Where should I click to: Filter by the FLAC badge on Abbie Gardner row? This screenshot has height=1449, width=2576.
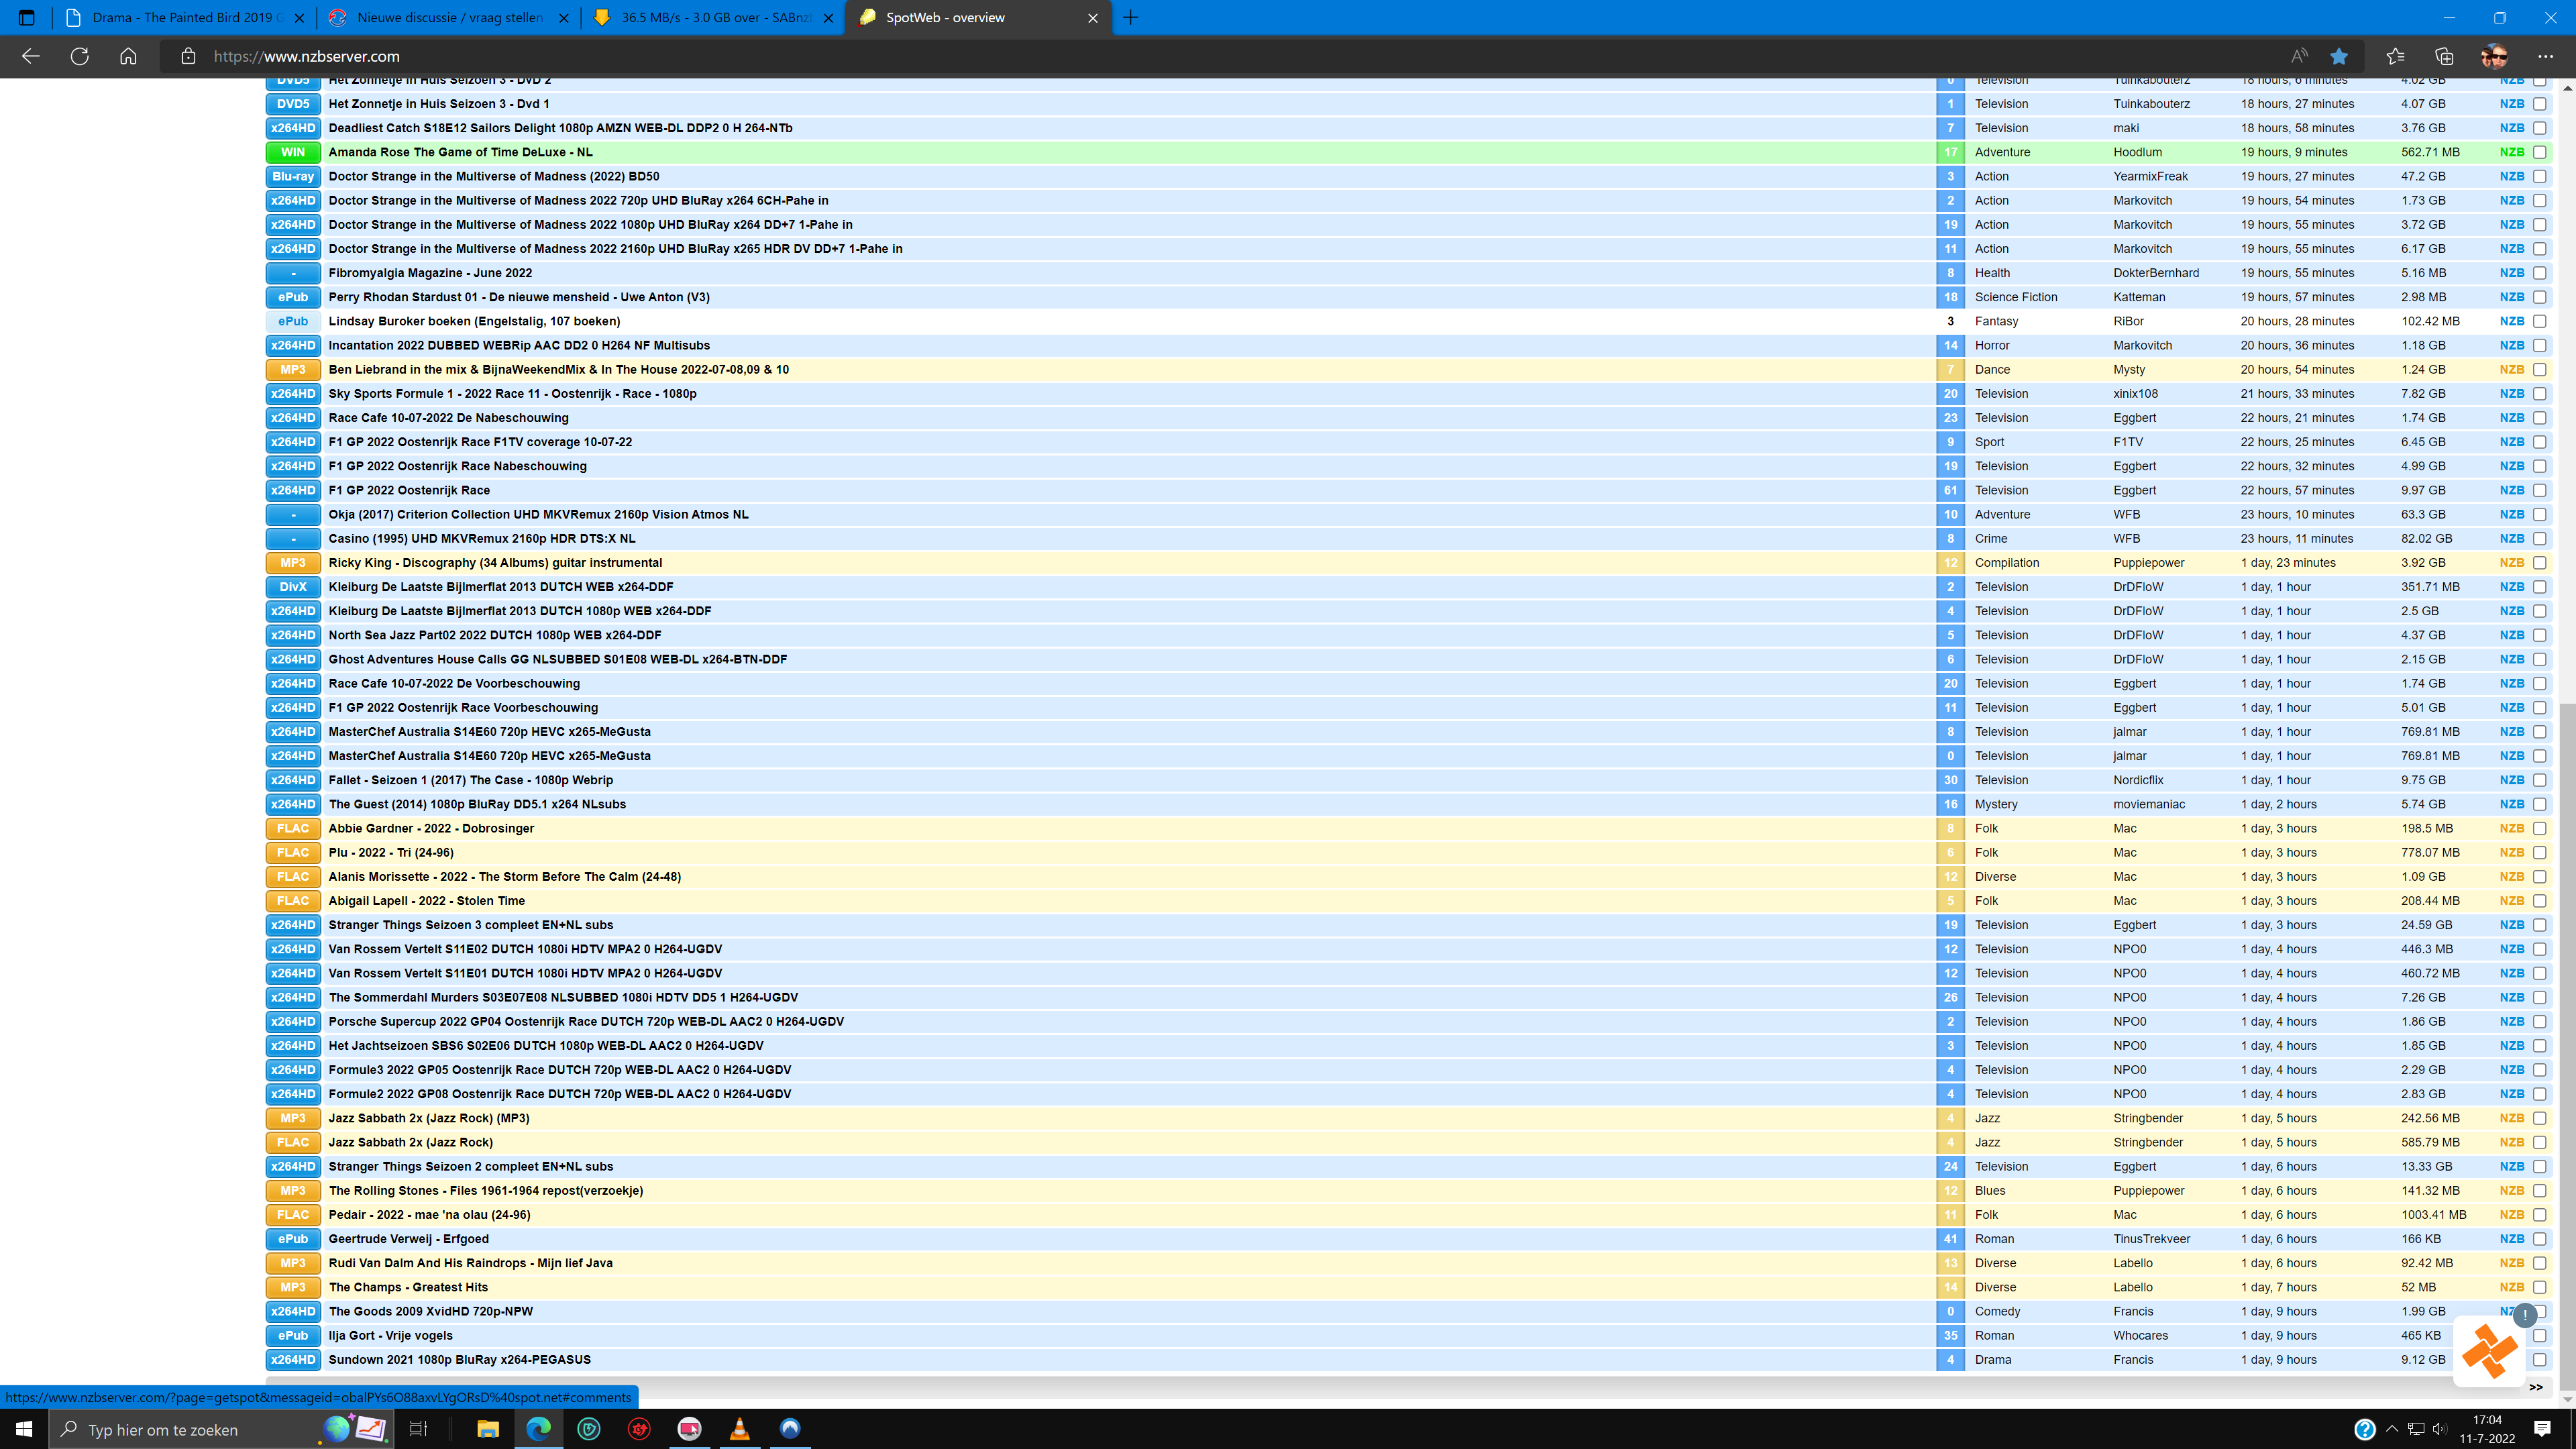click(x=293, y=828)
